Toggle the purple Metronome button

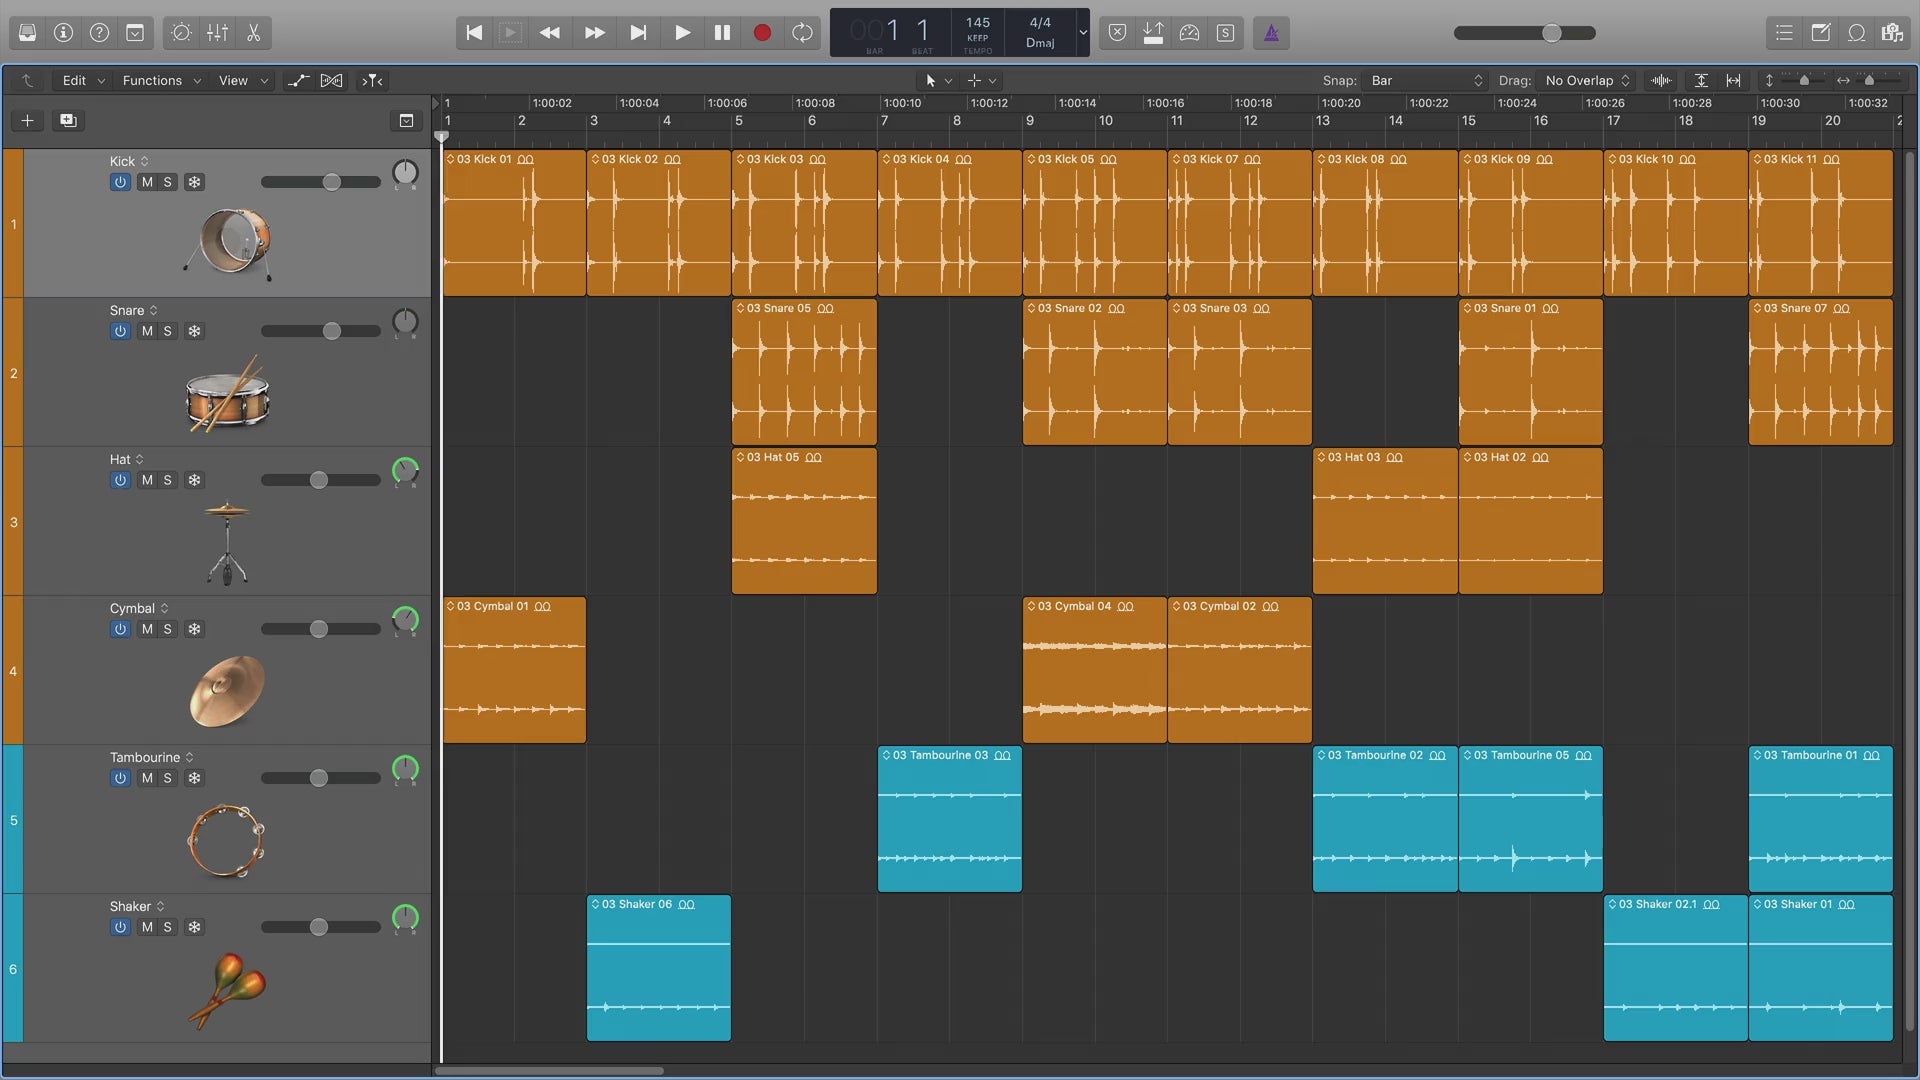click(1271, 33)
